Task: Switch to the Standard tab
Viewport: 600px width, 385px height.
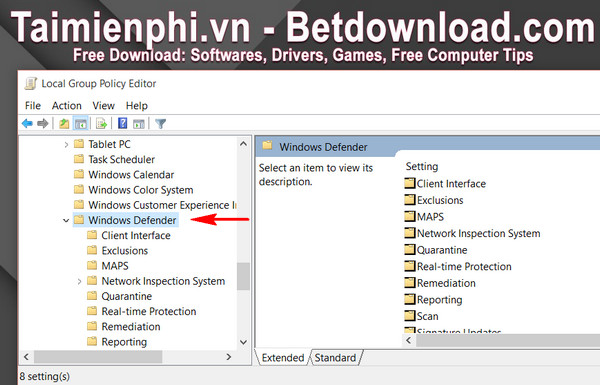Action: (335, 358)
